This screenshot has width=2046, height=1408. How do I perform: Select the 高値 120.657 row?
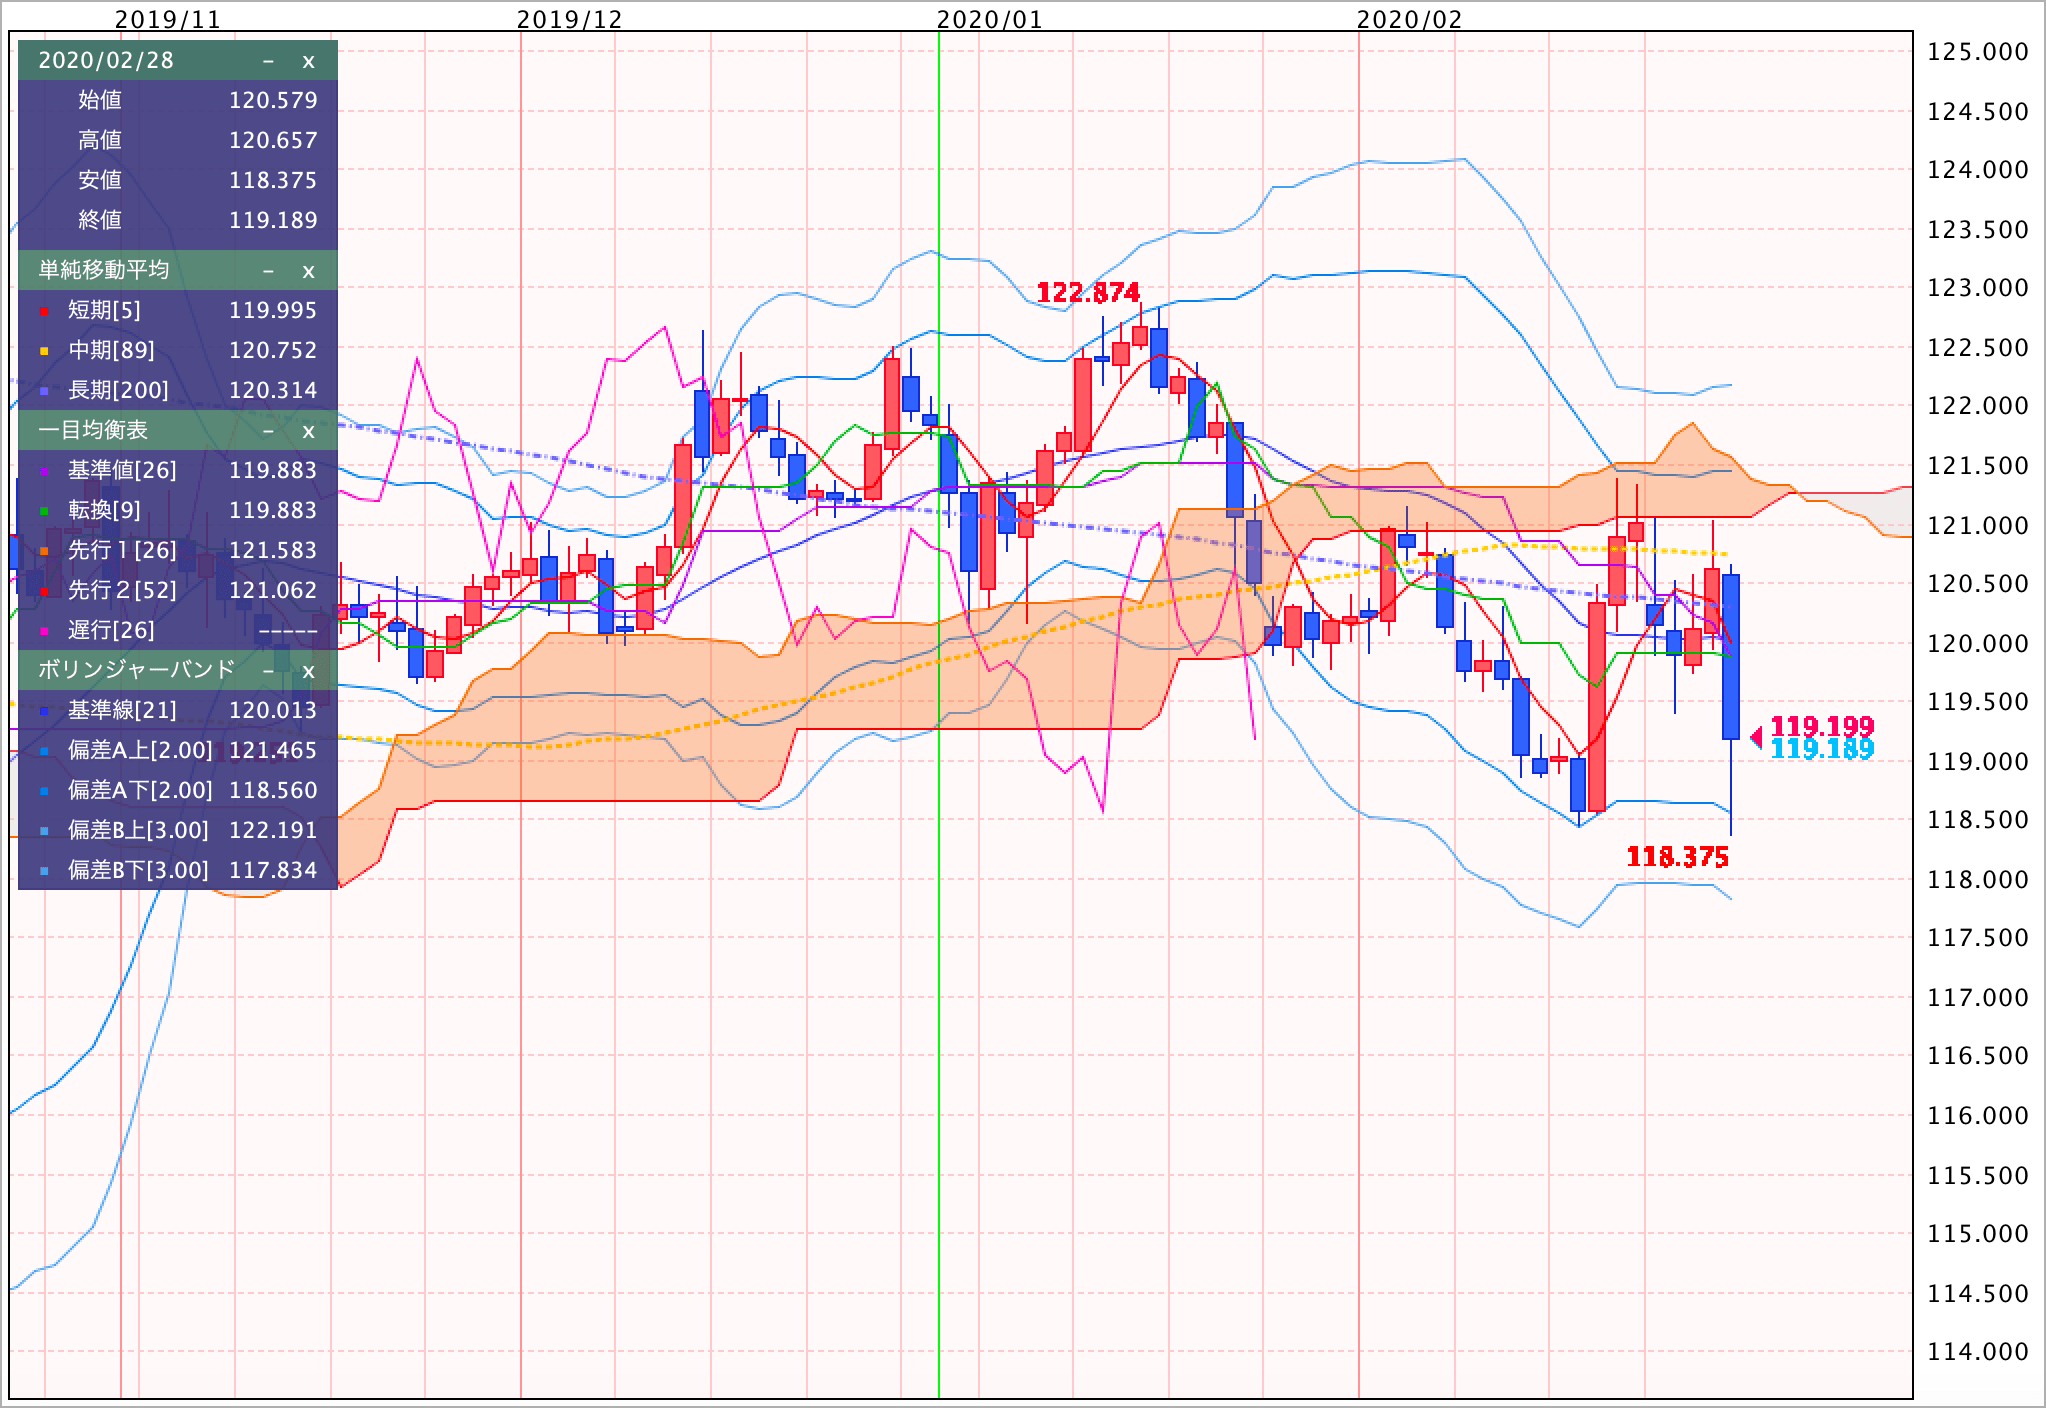(178, 140)
